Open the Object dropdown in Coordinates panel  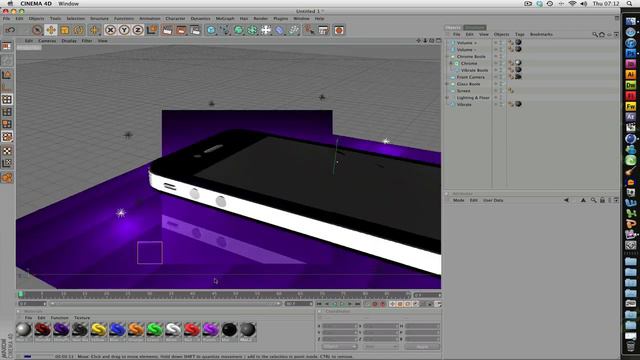pyautogui.click(x=339, y=347)
